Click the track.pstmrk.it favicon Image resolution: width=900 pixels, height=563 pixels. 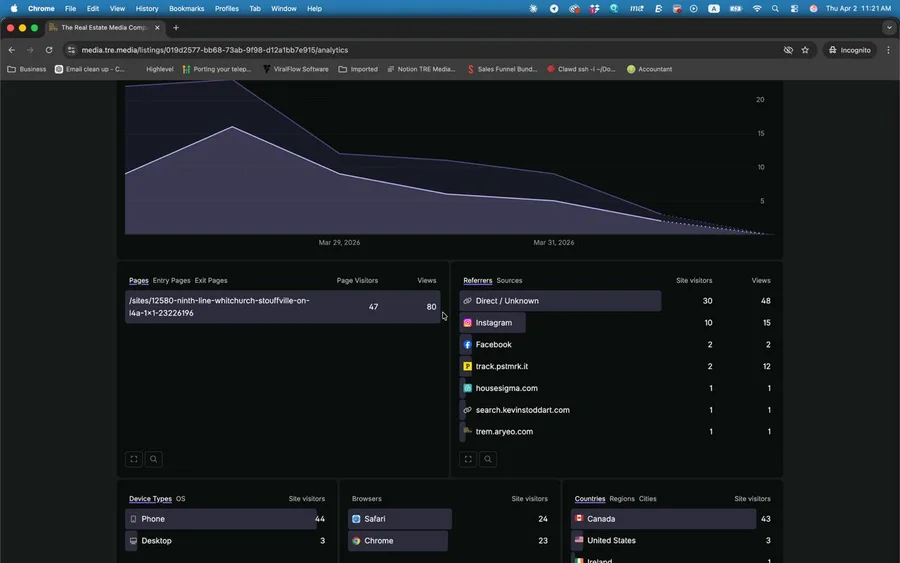(467, 366)
